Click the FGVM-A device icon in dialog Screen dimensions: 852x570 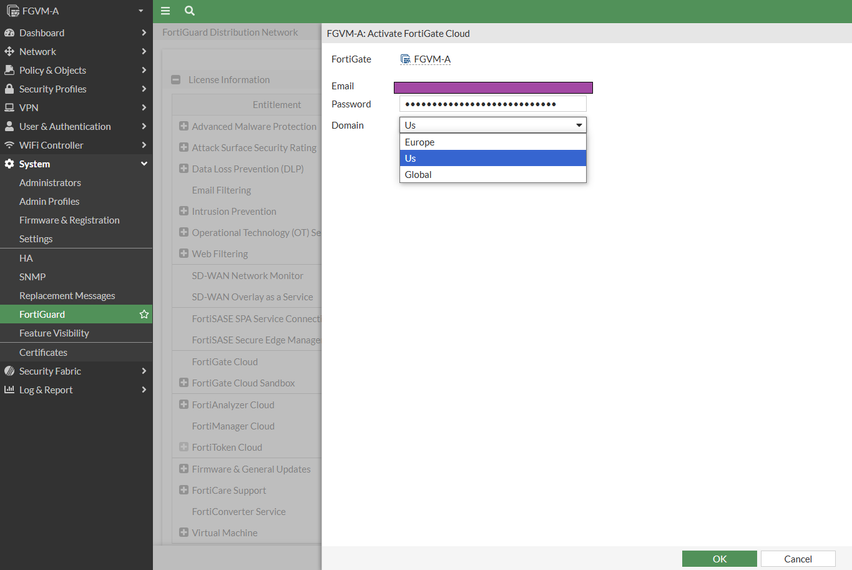point(405,59)
